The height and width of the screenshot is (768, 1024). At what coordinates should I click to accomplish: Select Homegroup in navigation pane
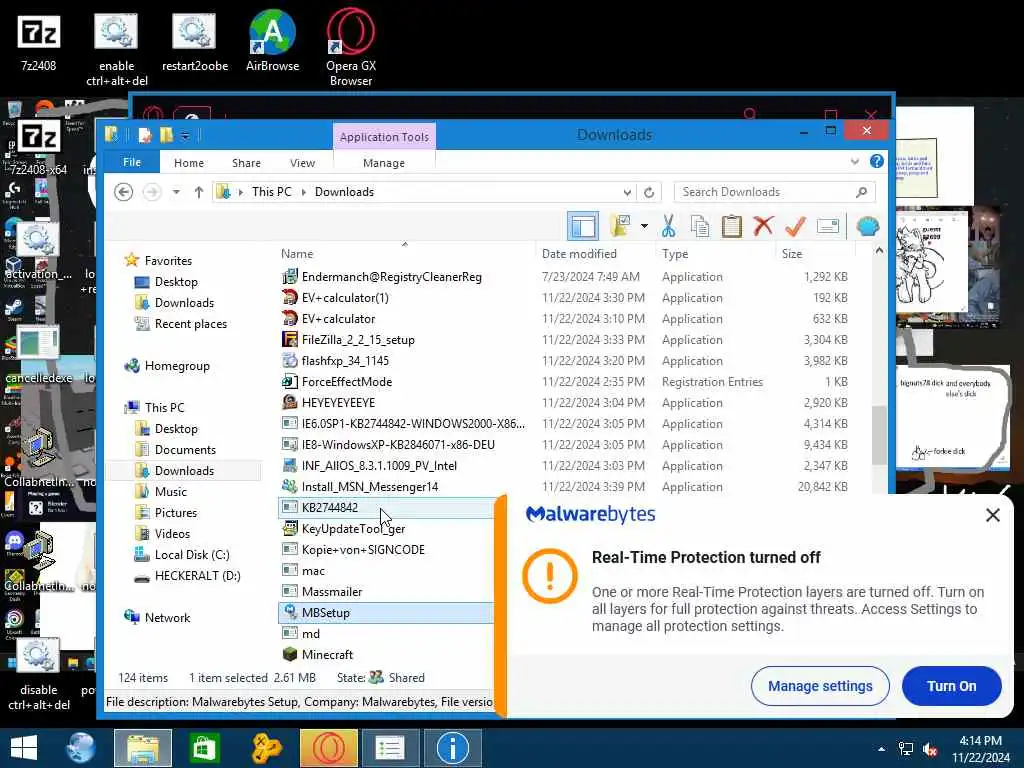[177, 366]
